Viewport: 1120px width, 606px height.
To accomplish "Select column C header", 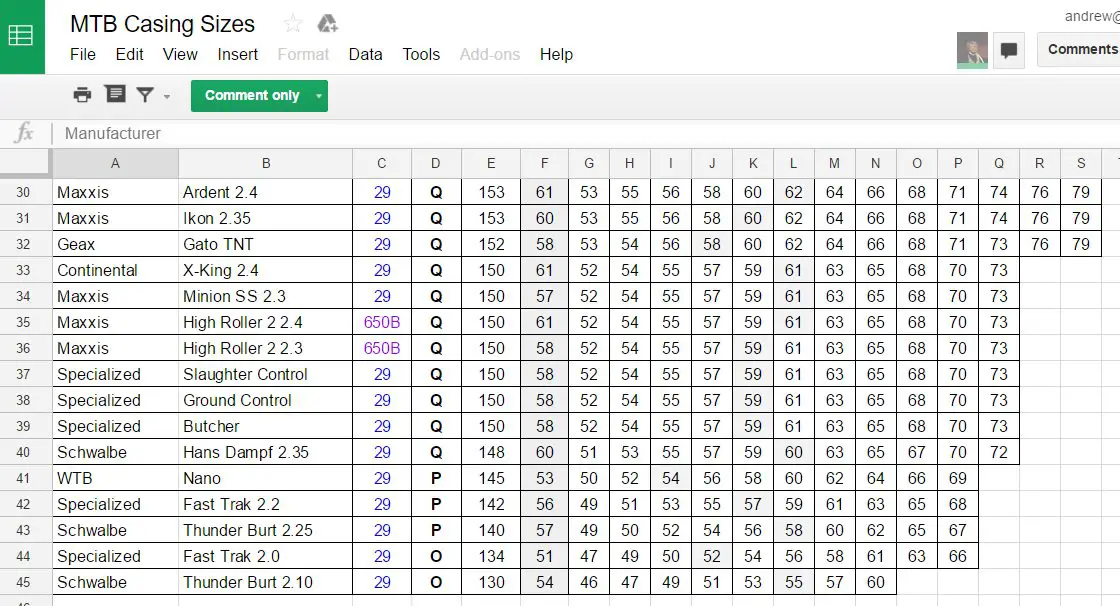I will pos(382,164).
